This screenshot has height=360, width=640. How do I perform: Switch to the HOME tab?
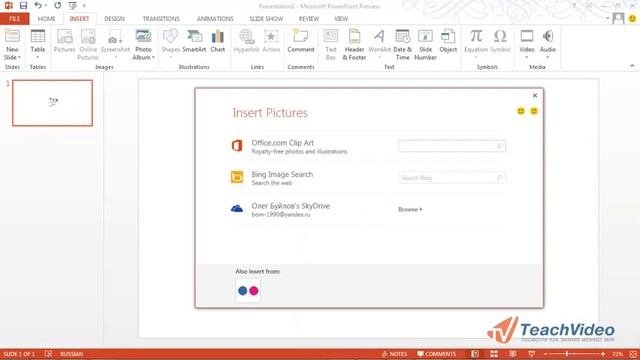47,19
